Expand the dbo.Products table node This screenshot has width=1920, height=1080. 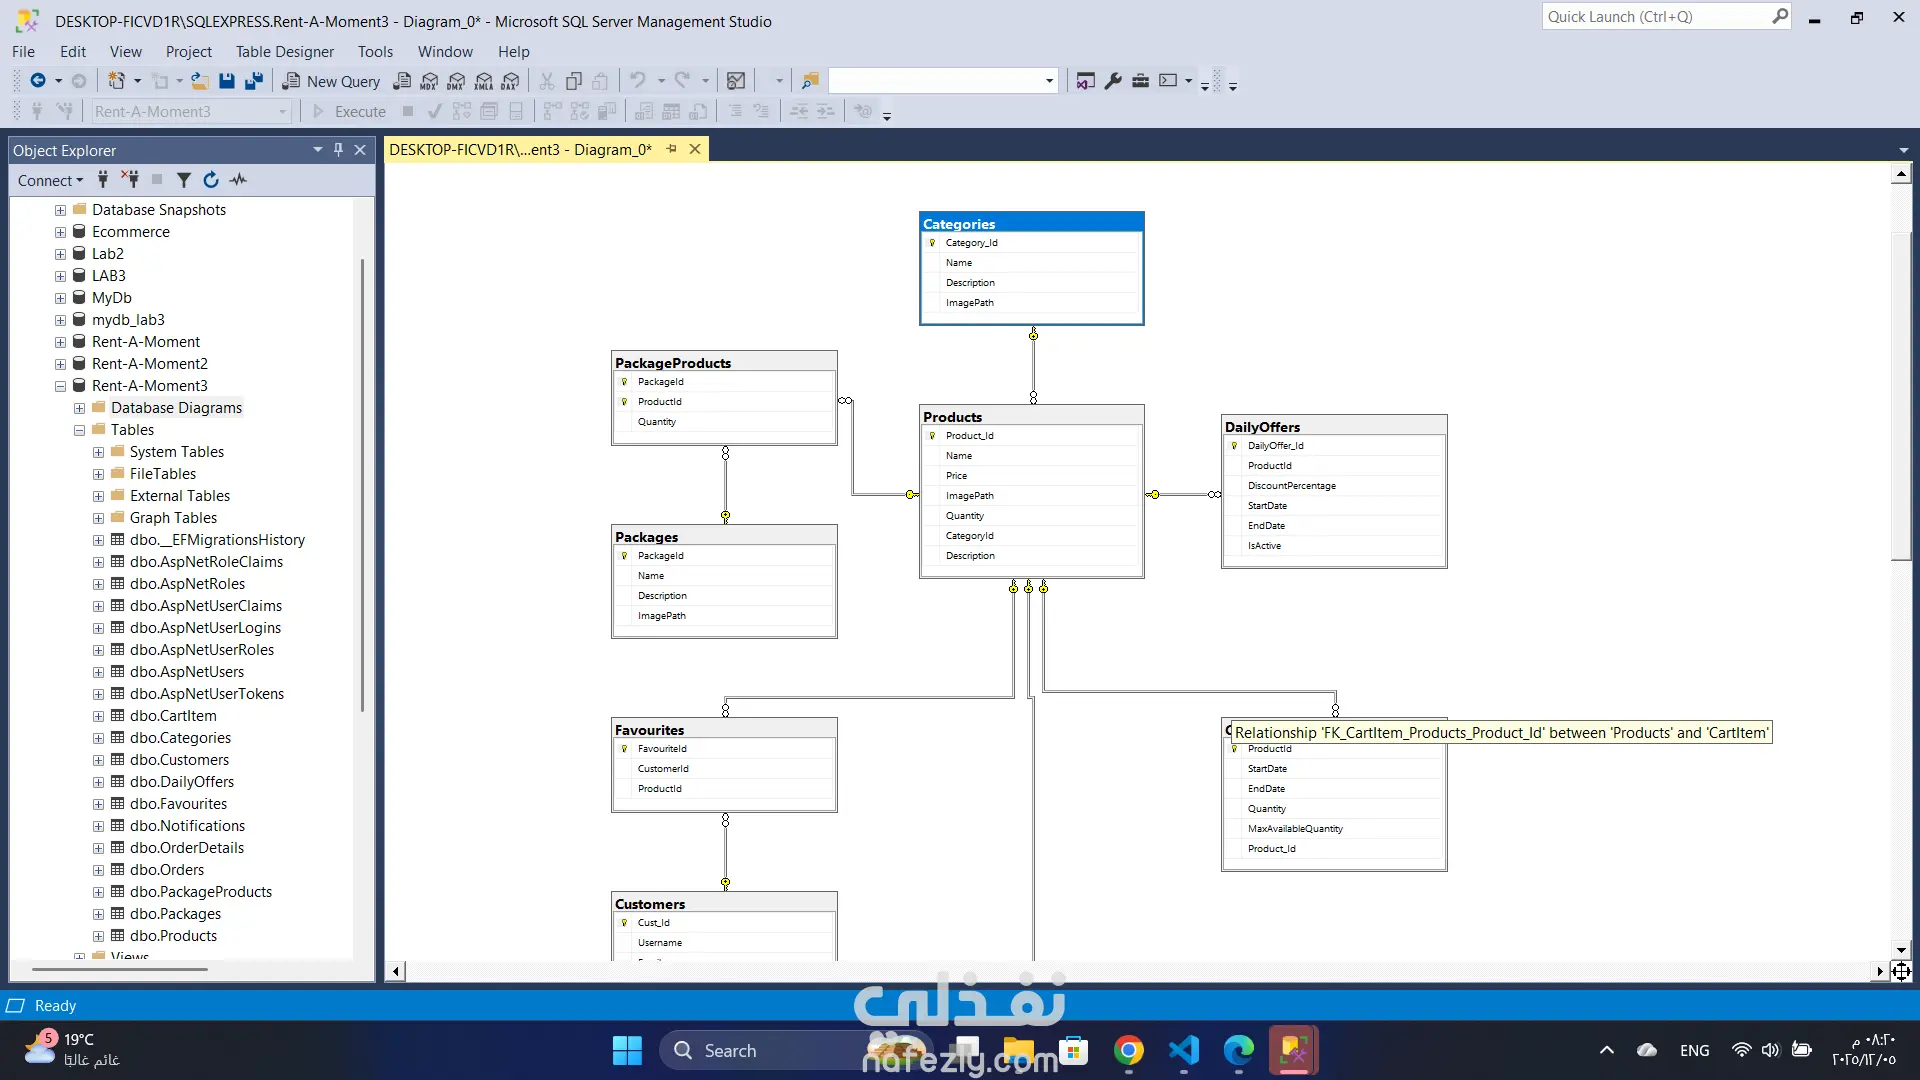98,936
